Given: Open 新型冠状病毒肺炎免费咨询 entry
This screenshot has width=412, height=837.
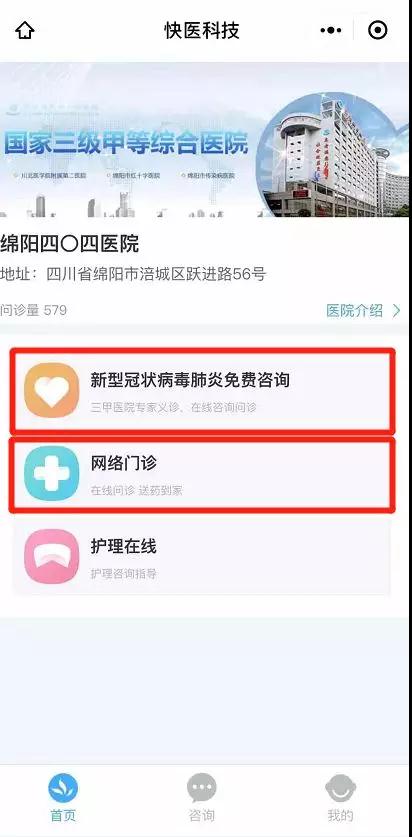Looking at the screenshot, I should click(202, 391).
